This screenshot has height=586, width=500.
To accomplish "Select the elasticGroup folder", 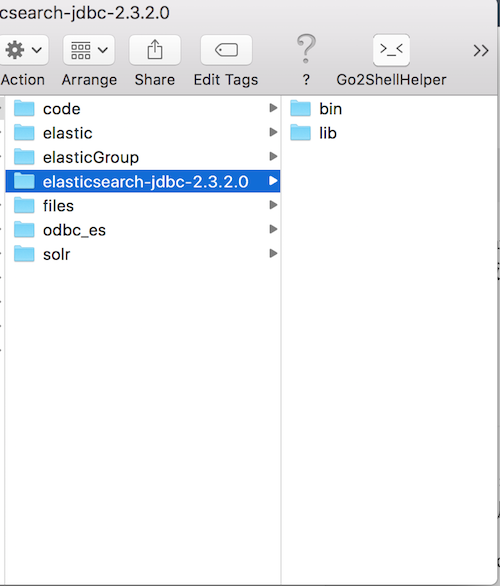I will [x=143, y=157].
